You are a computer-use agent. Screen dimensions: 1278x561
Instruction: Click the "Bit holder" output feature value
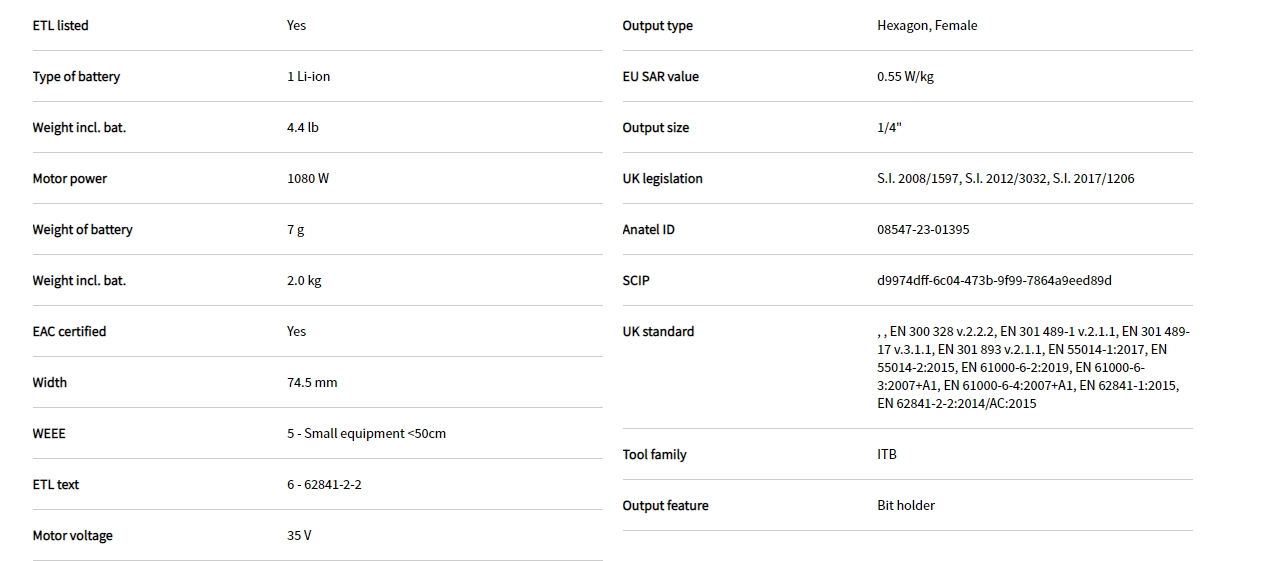(906, 506)
